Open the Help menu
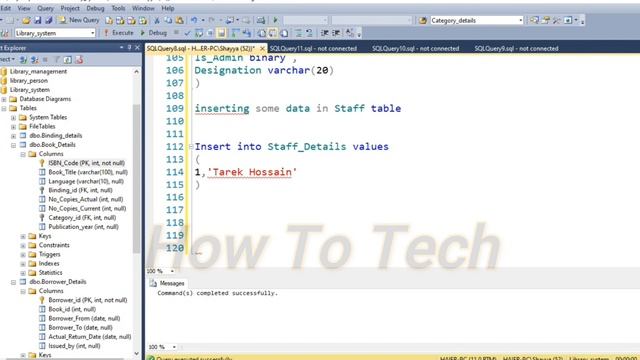 click(x=168, y=8)
